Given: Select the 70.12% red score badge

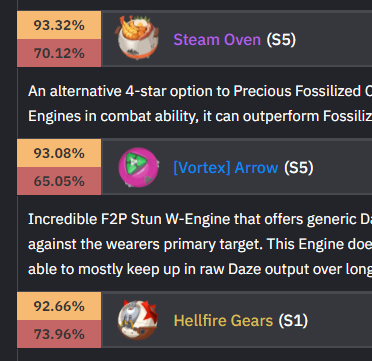Looking at the screenshot, I should click(x=59, y=53).
